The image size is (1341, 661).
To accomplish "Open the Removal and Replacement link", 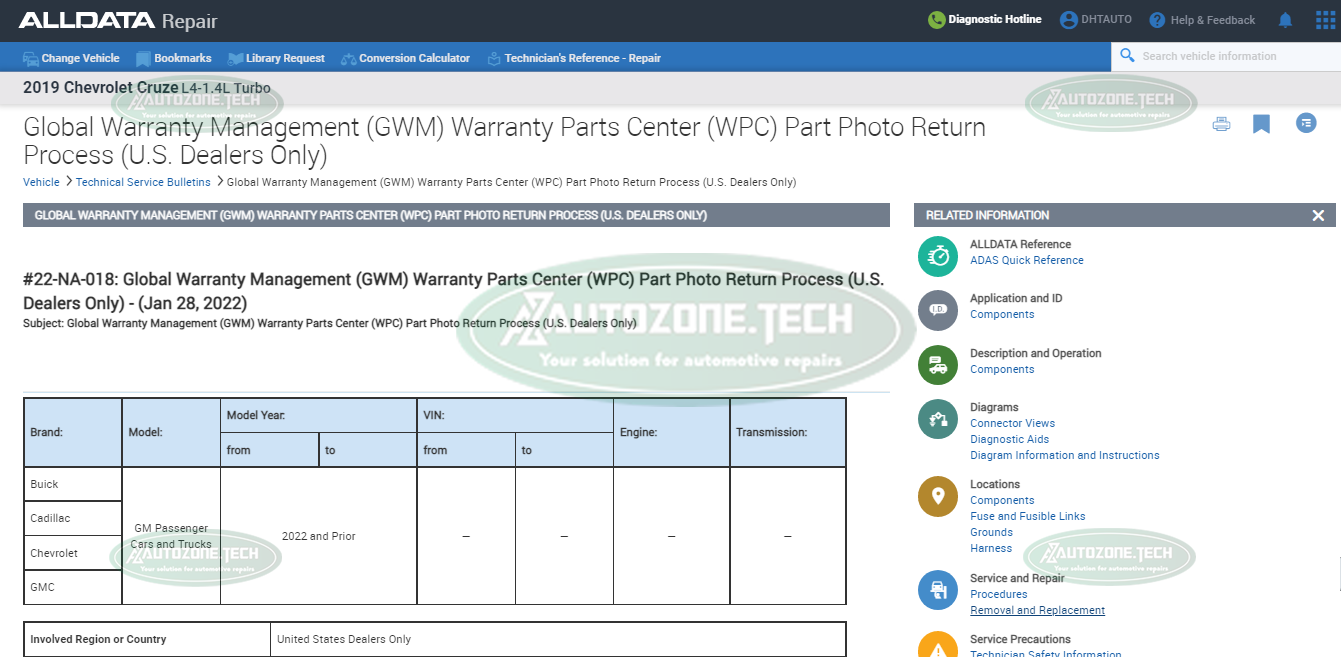I will coord(1037,610).
